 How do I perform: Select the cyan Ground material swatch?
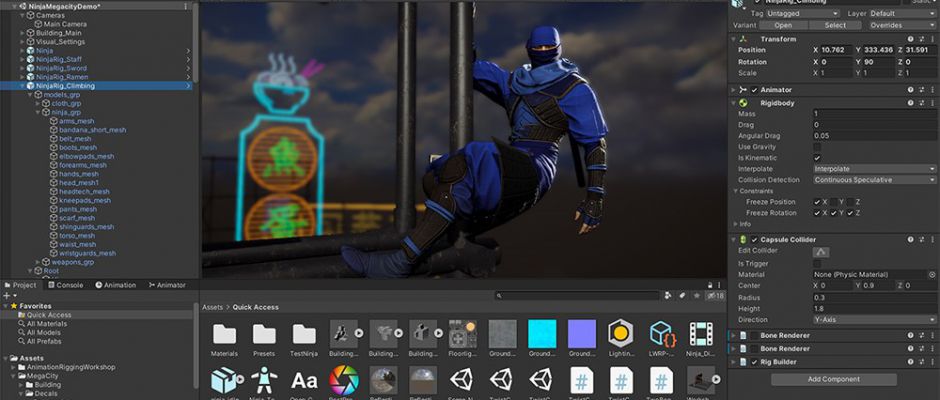click(542, 333)
